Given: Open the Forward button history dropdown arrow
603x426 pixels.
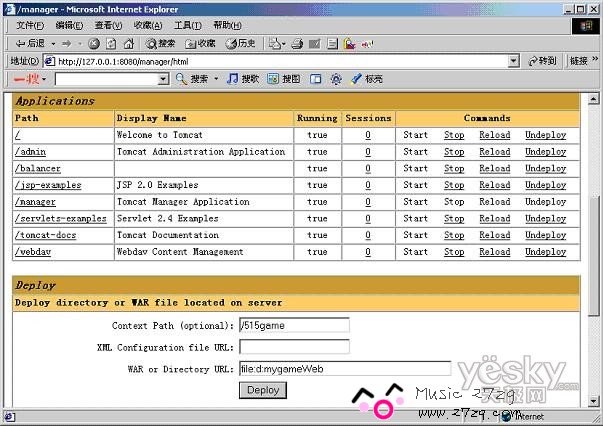Looking at the screenshot, I should [x=80, y=44].
